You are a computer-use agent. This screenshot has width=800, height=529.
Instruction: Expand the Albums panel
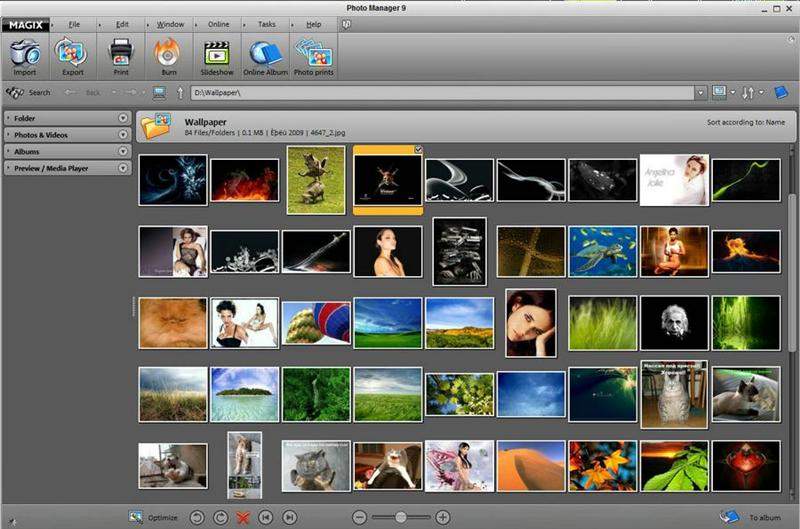[x=123, y=152]
